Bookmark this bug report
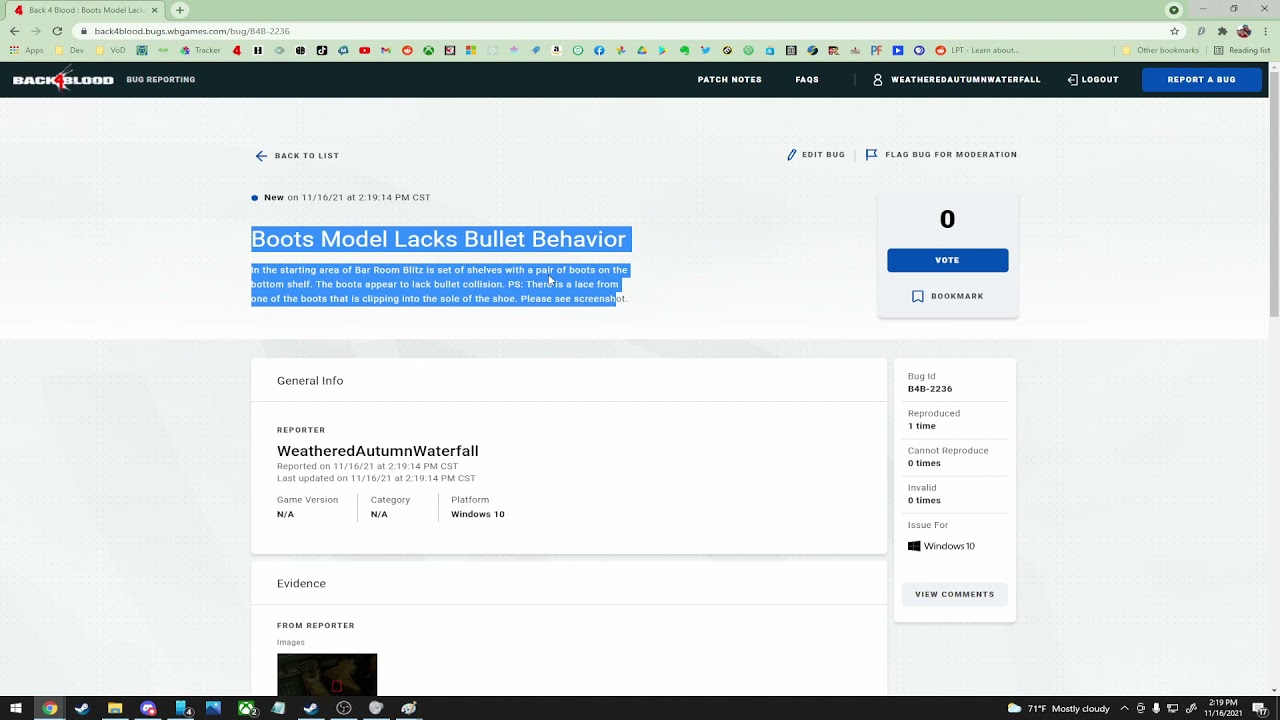 click(x=947, y=296)
